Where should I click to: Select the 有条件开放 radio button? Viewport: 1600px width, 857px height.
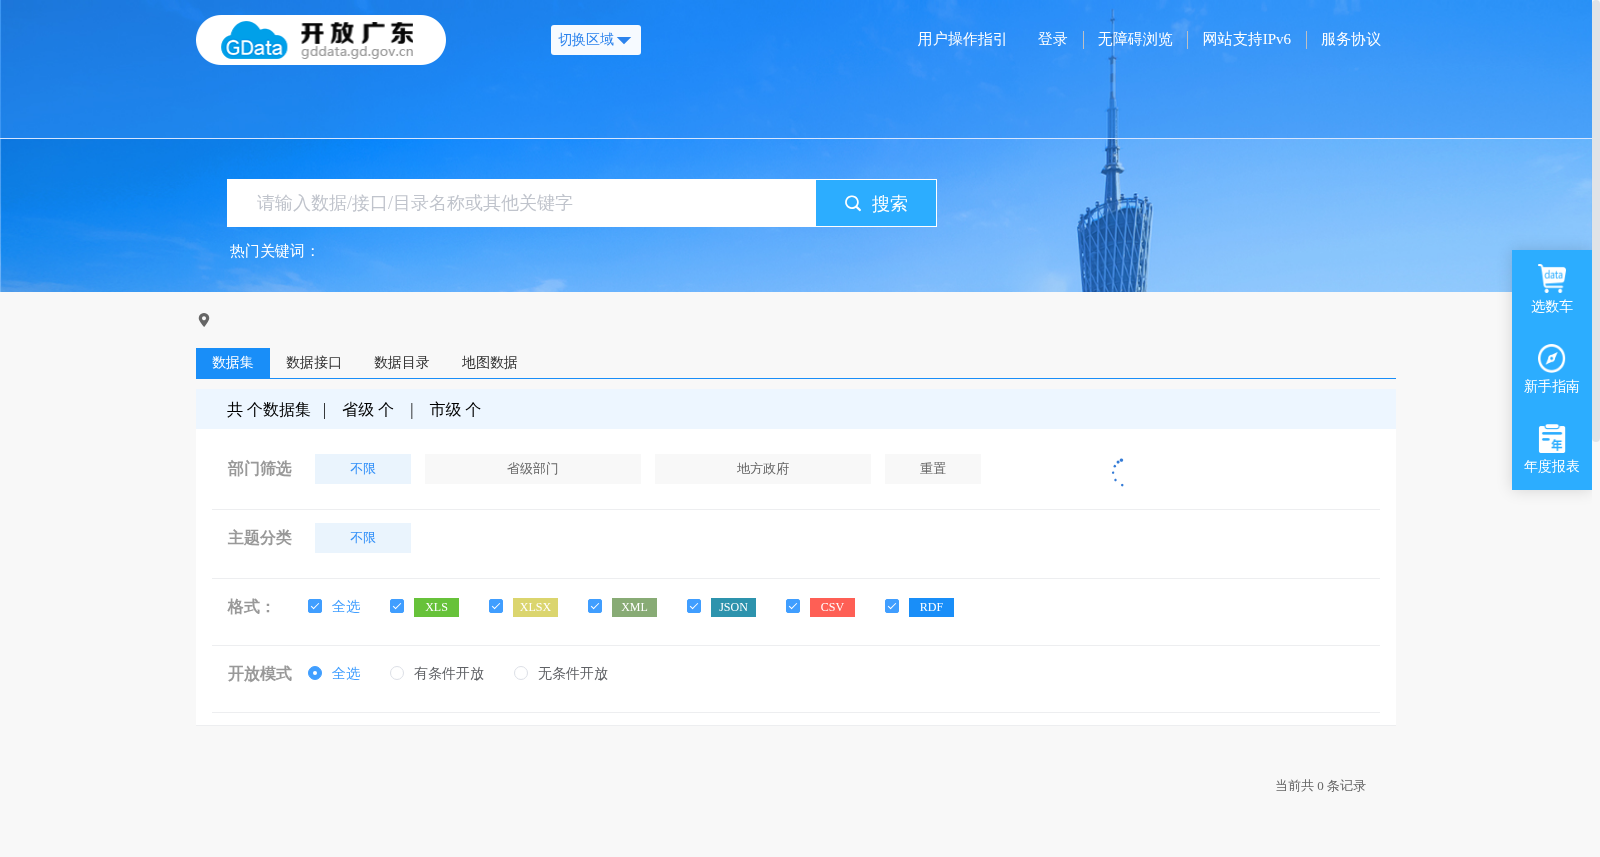click(x=397, y=673)
